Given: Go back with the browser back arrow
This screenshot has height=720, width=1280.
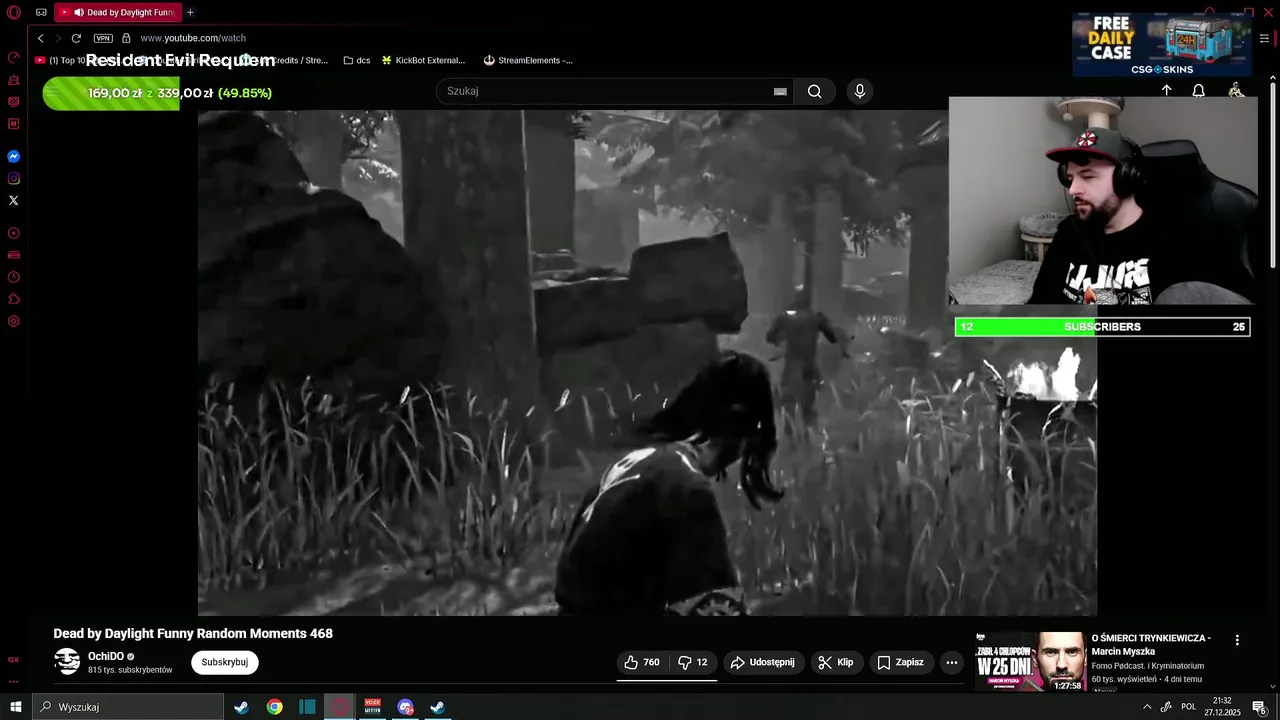Looking at the screenshot, I should click(40, 38).
